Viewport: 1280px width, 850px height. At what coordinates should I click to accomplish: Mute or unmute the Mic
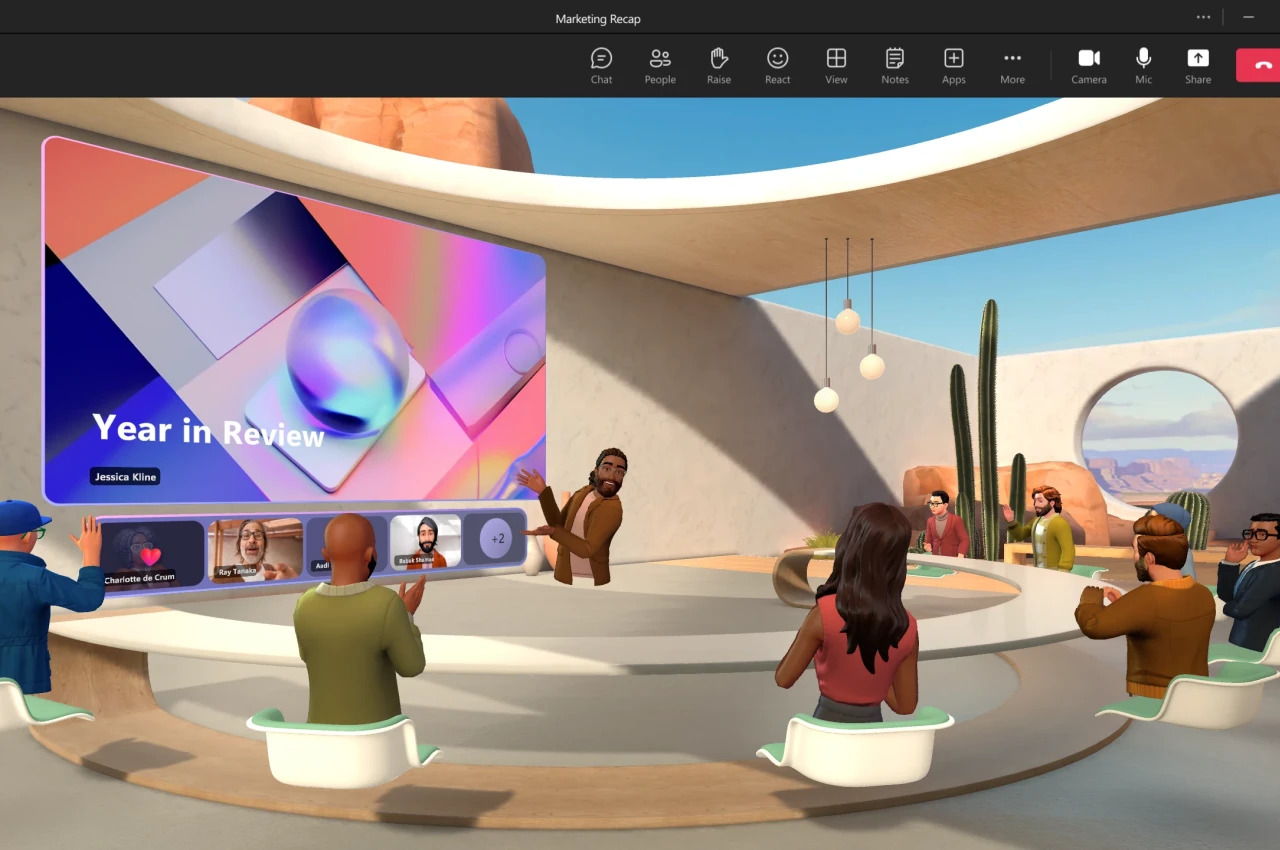1143,66
